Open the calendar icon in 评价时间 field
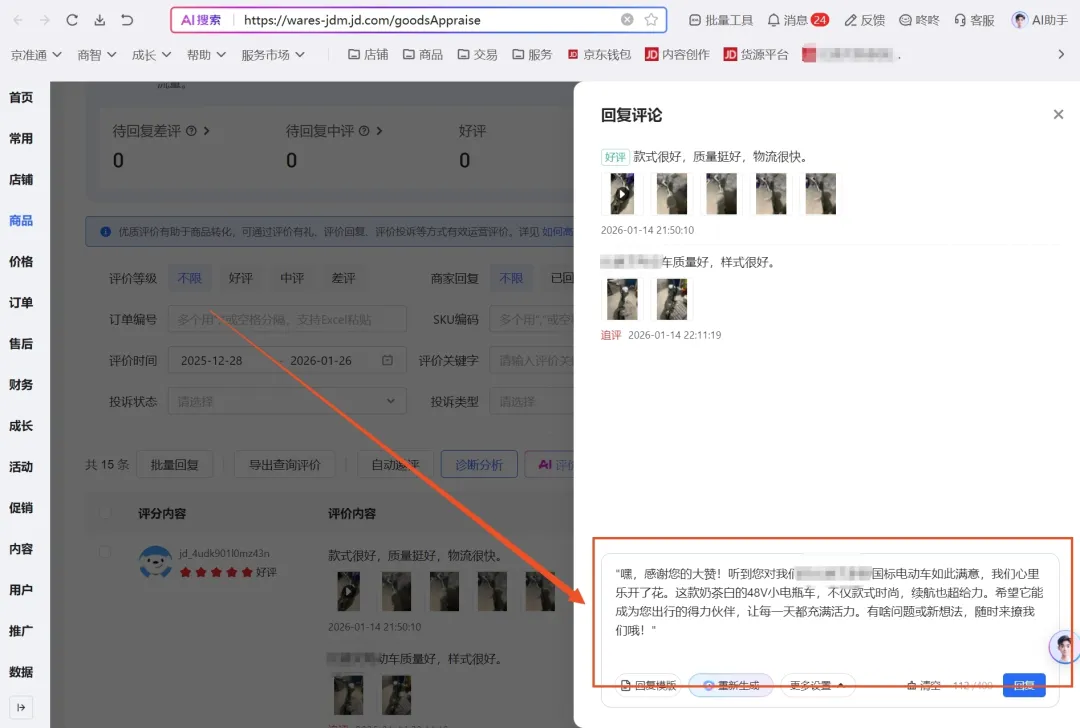 coord(387,360)
